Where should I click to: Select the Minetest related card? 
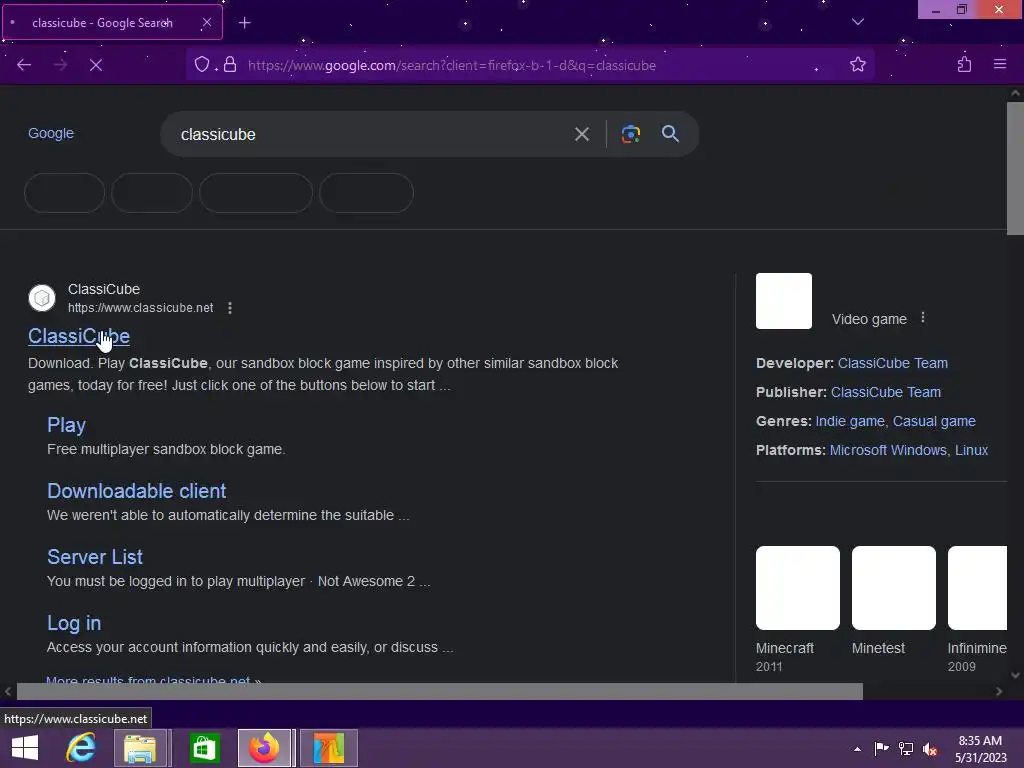click(x=893, y=601)
